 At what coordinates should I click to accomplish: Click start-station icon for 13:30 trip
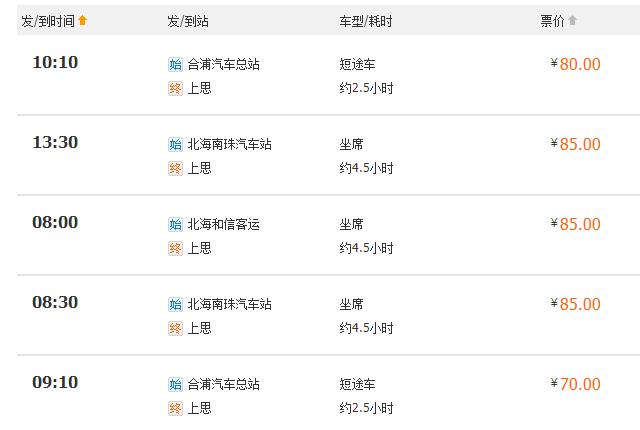(x=175, y=144)
